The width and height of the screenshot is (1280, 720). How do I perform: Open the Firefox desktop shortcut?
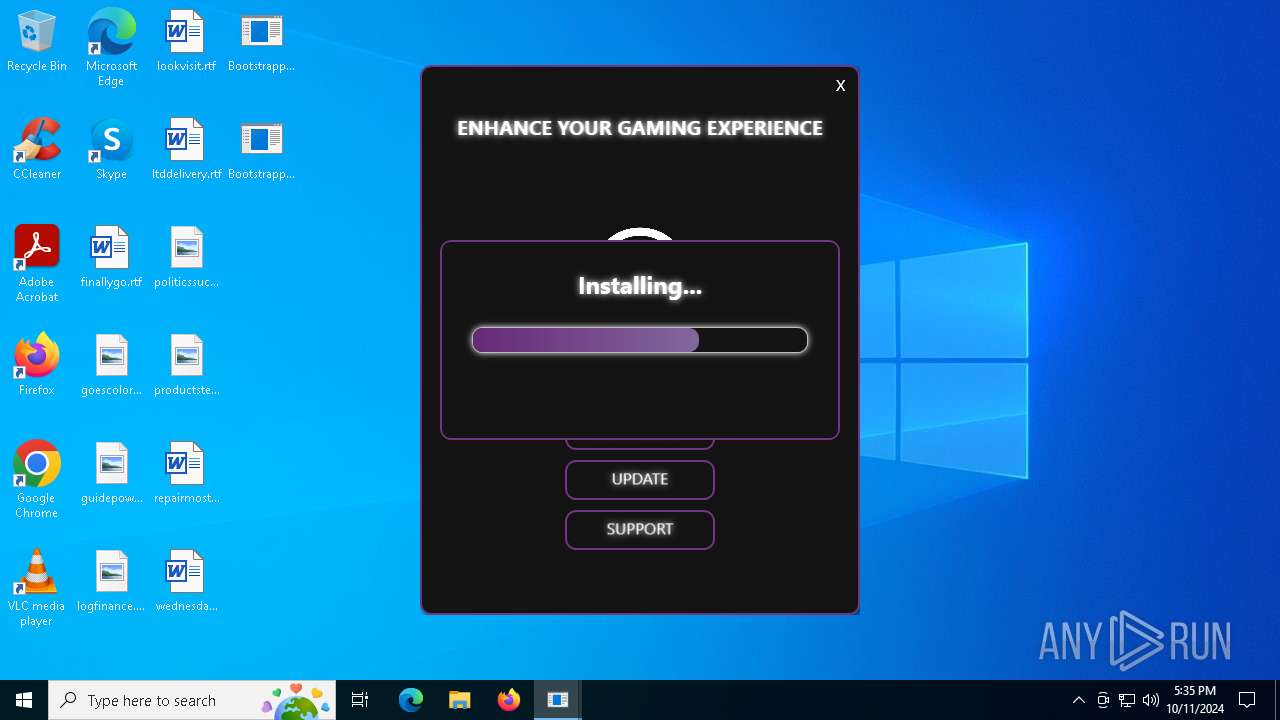(37, 366)
